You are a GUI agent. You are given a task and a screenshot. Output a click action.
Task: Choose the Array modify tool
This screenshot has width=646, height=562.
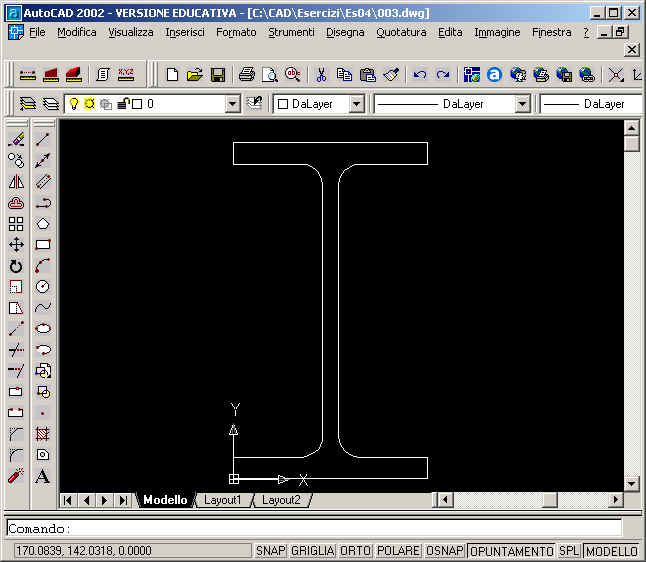[x=16, y=224]
